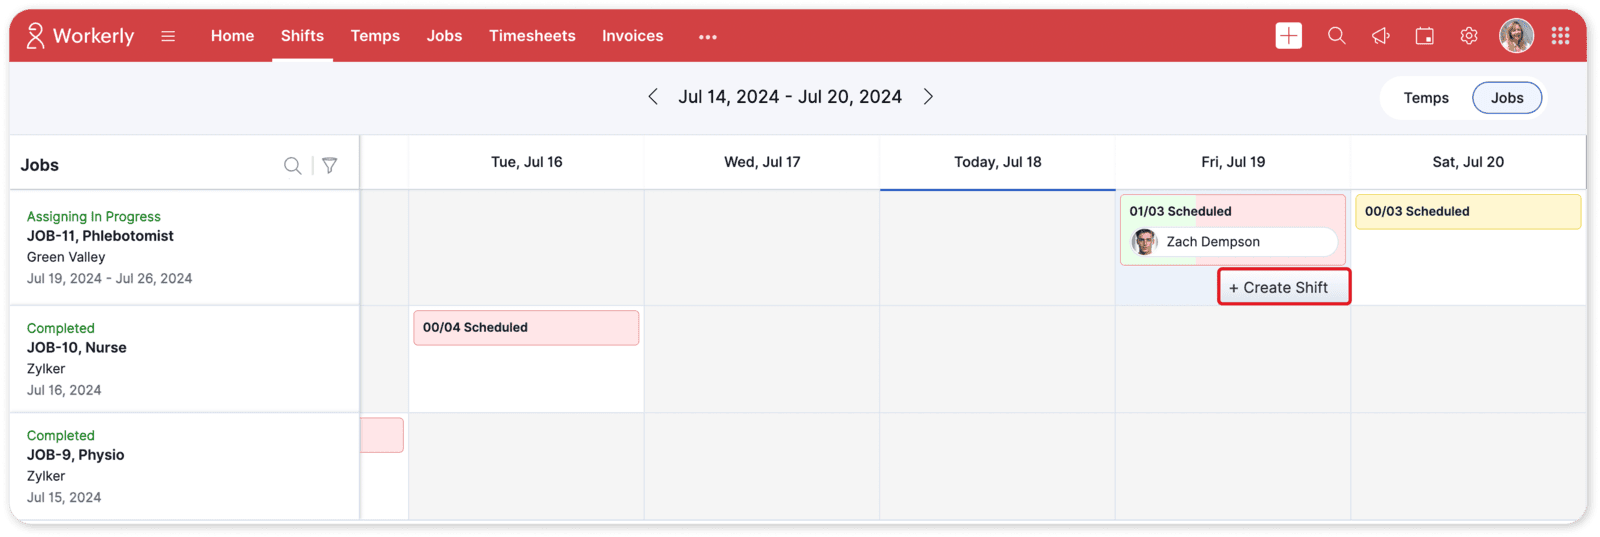The width and height of the screenshot is (1600, 537).
Task: Go to the Timesheets tab
Action: [532, 36]
